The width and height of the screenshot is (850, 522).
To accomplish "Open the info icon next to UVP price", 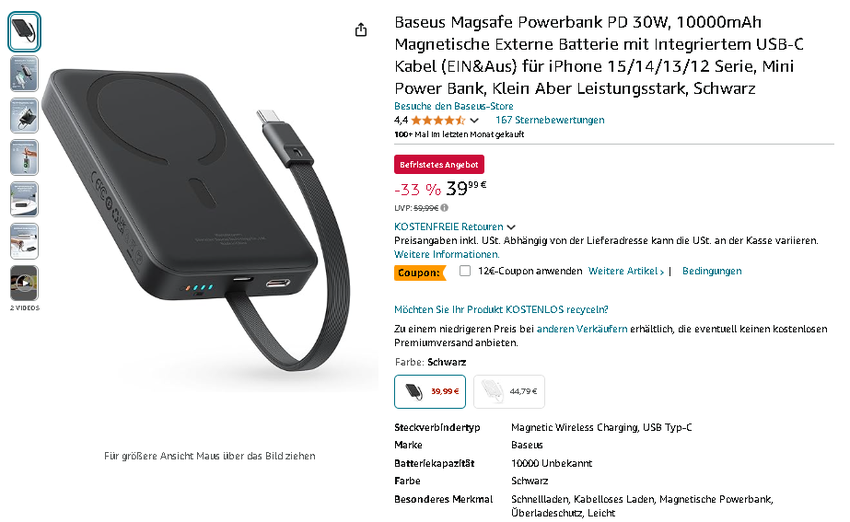I will click(x=445, y=208).
